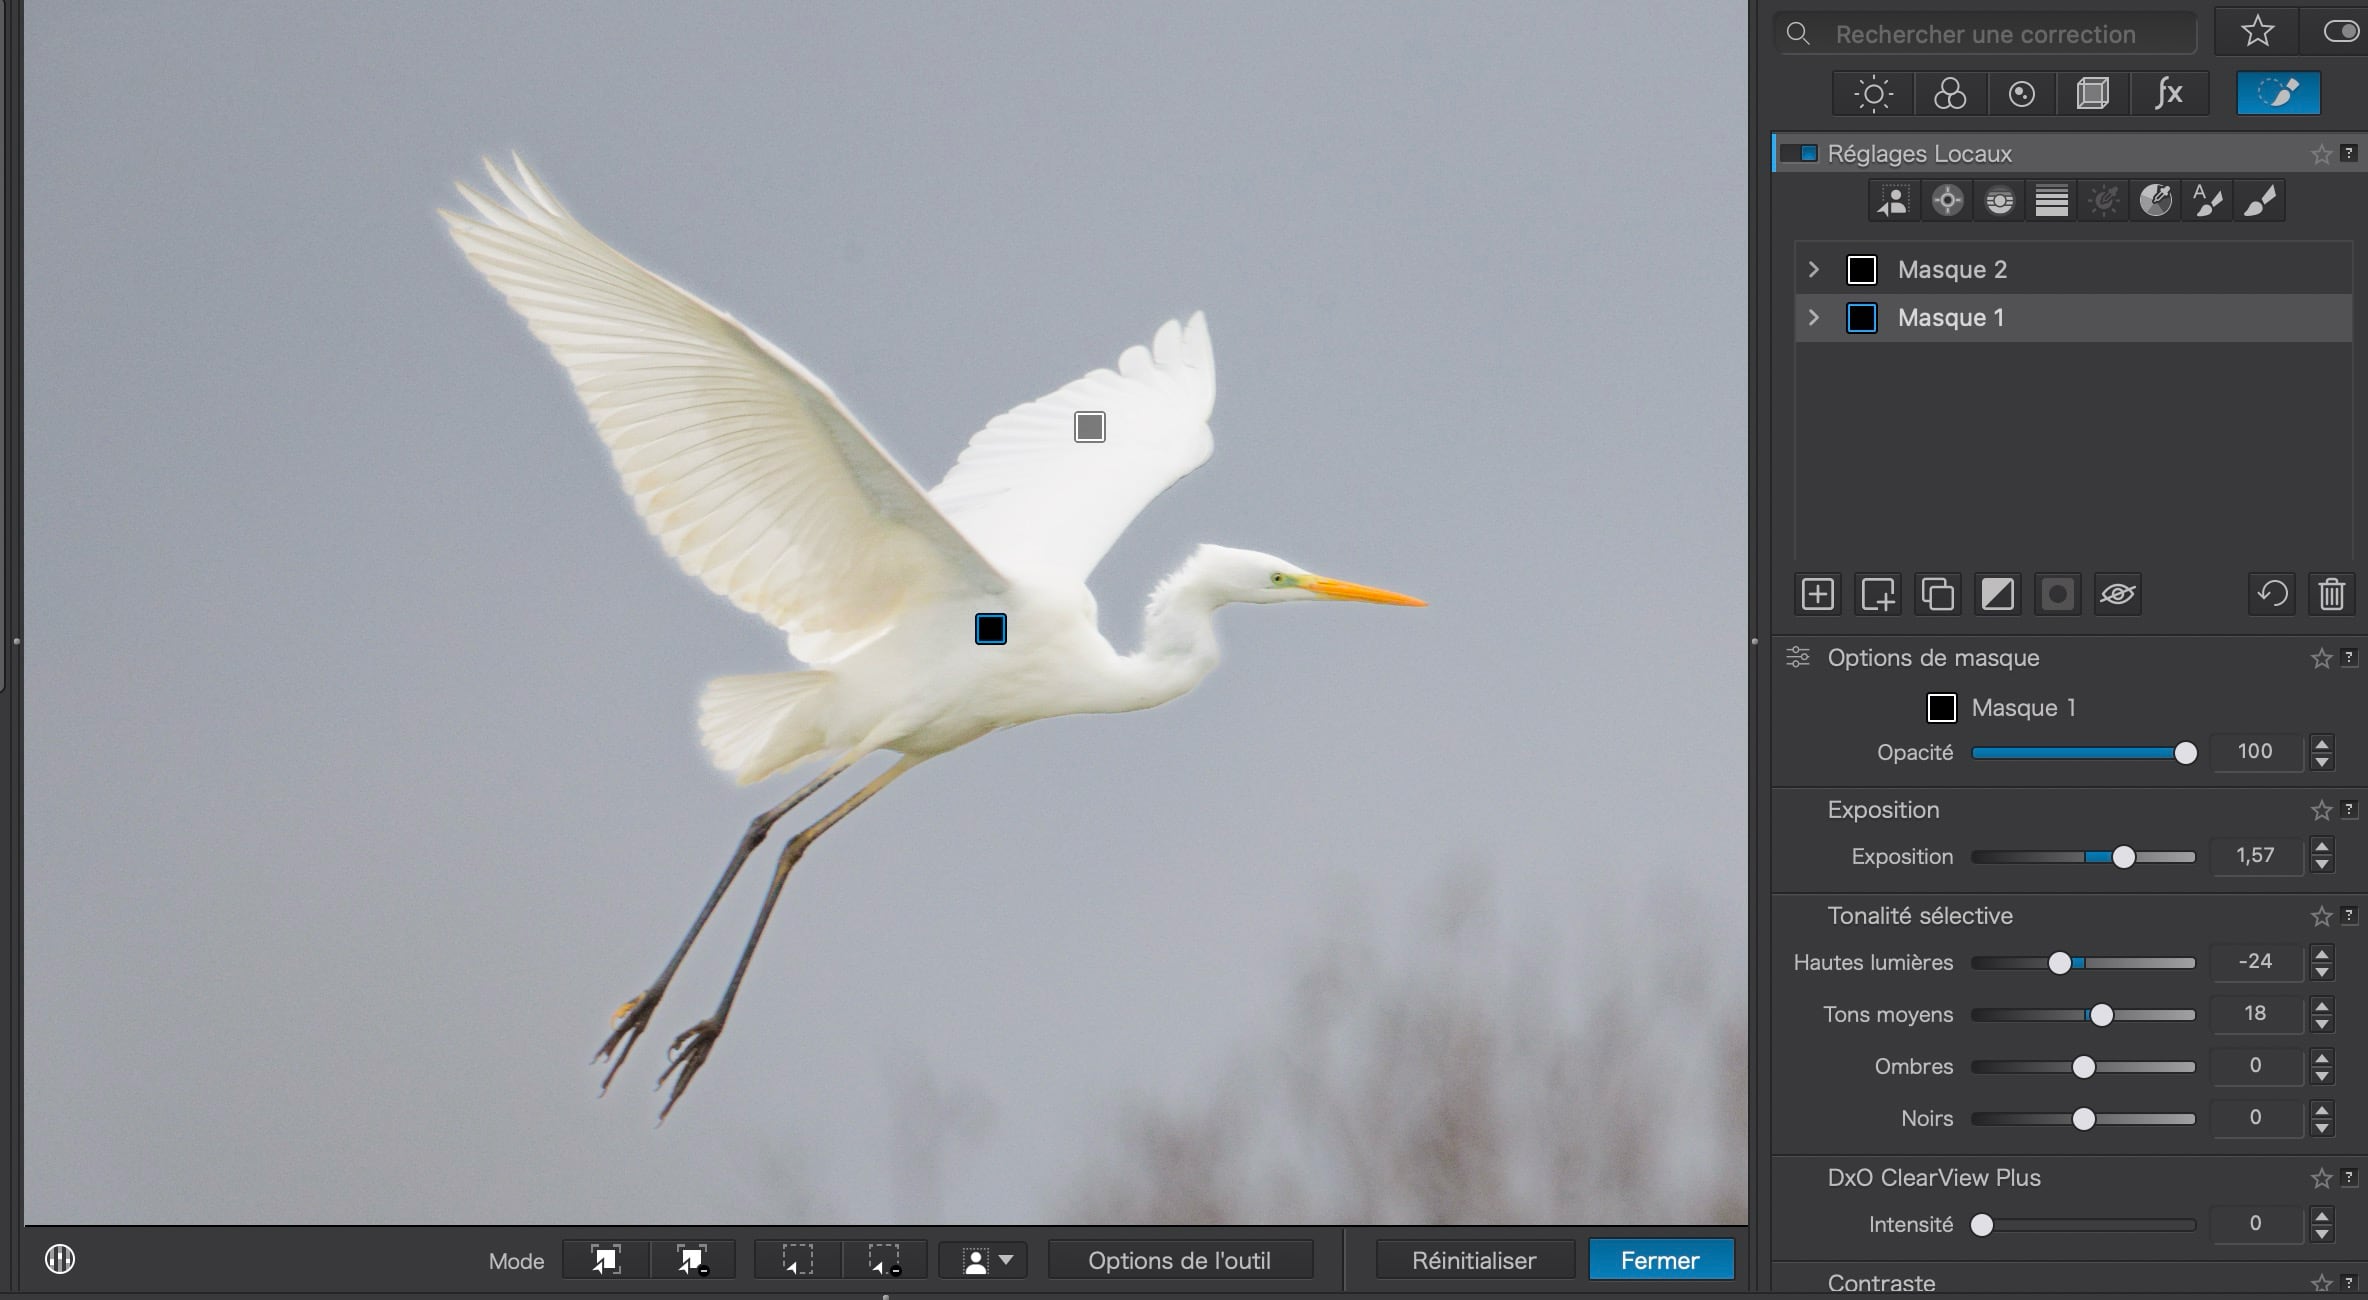Image resolution: width=2368 pixels, height=1300 pixels.
Task: Select the Control Point local adjustment tool
Action: pyautogui.click(x=1947, y=201)
